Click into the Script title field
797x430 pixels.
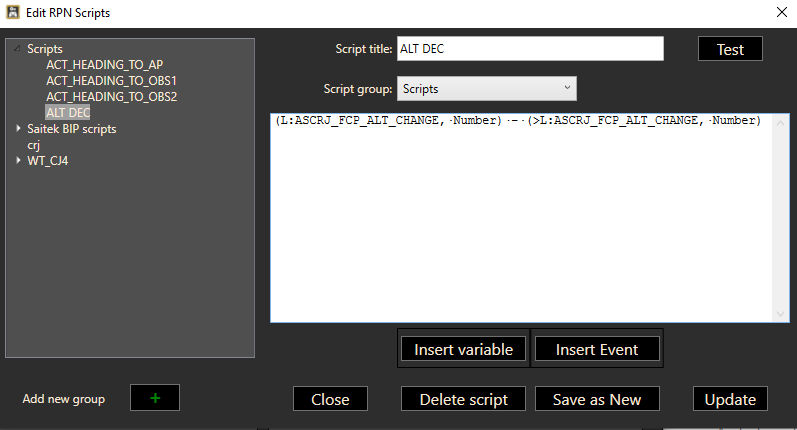(x=530, y=49)
